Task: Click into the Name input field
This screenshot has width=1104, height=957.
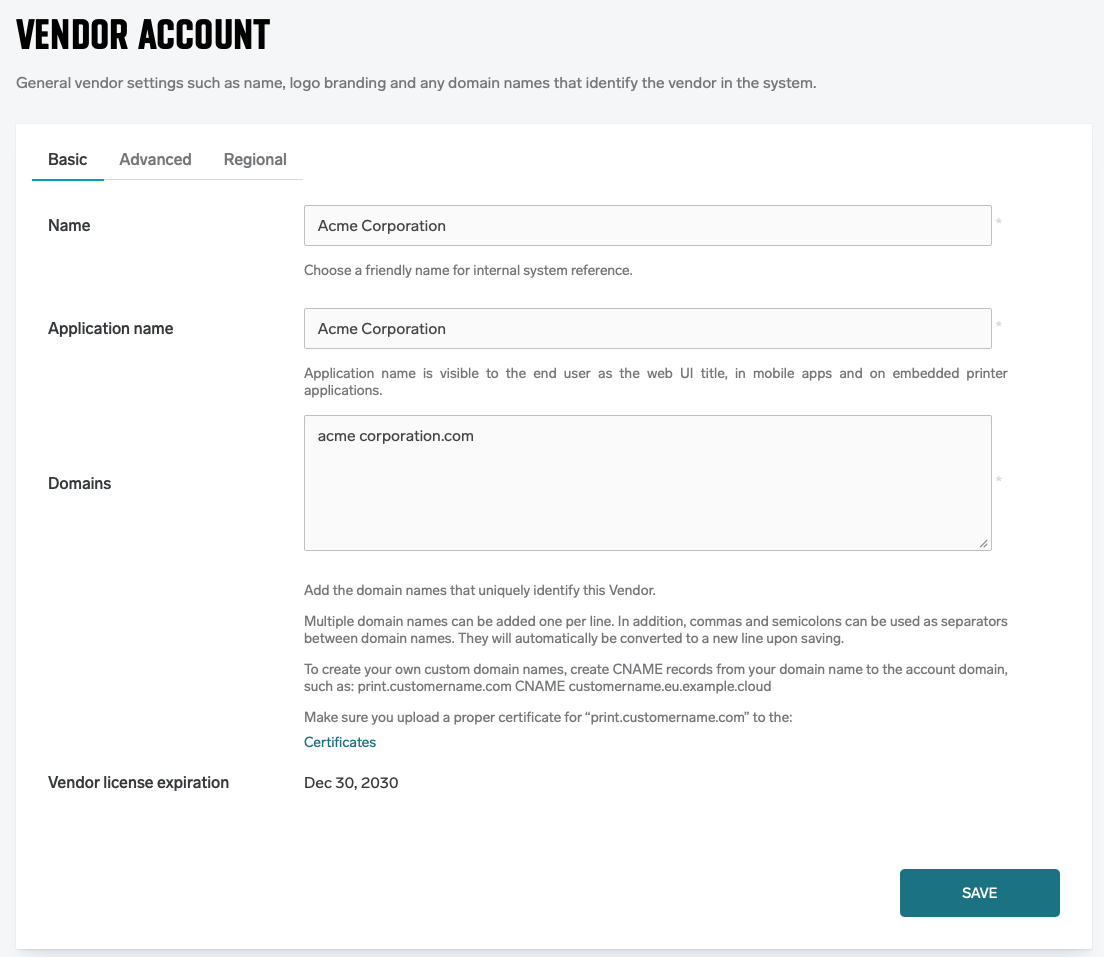Action: click(x=647, y=226)
